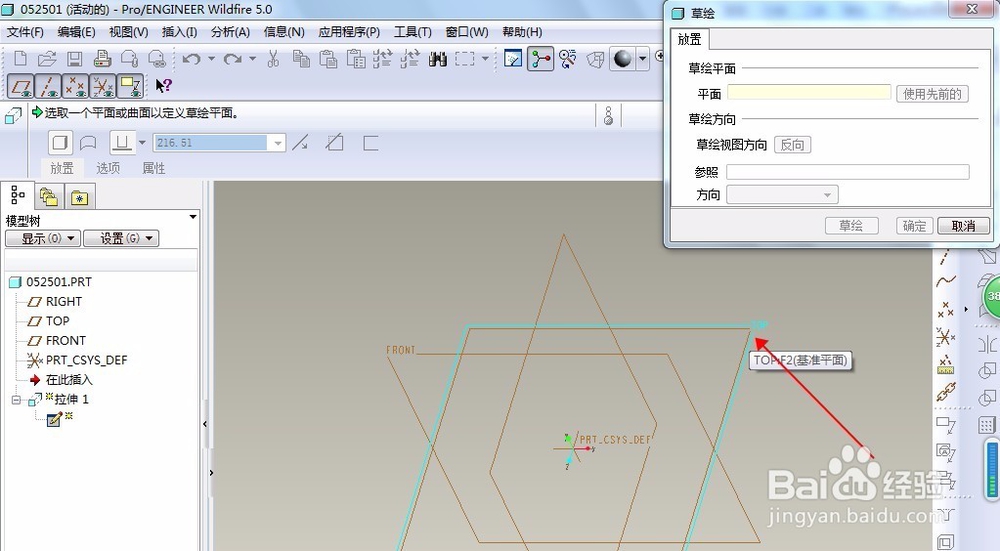The height and width of the screenshot is (551, 1000).
Task: Save the model with the floppy disk icon
Action: (x=75, y=59)
